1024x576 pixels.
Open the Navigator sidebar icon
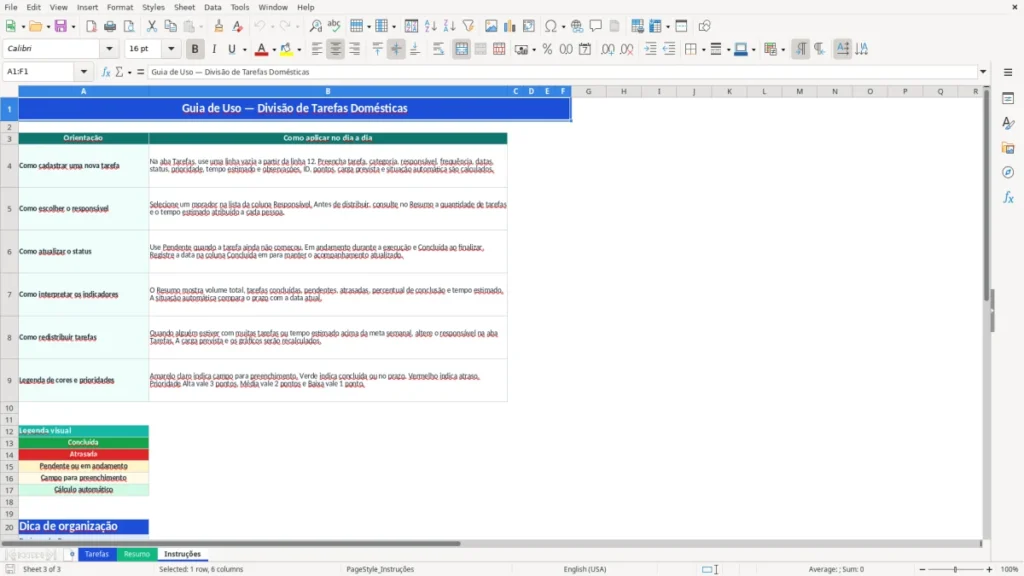pos(1008,172)
